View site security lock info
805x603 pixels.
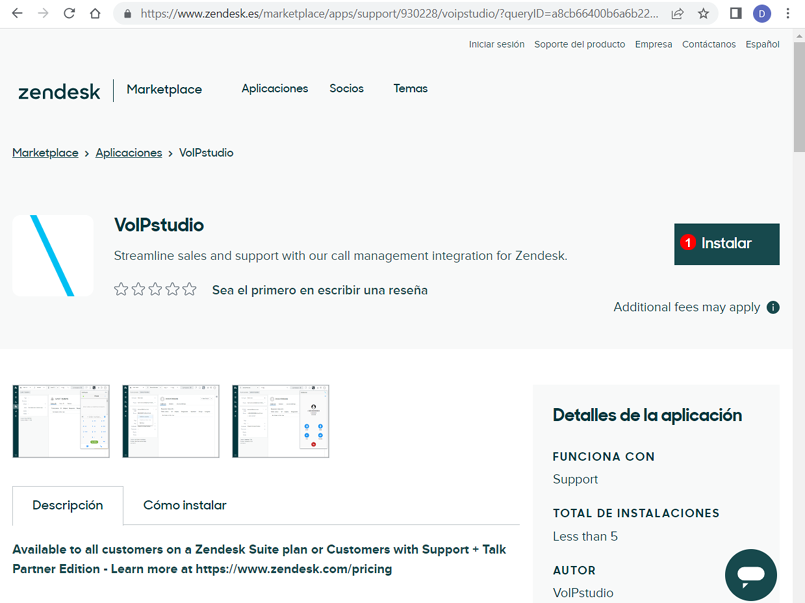click(x=128, y=14)
